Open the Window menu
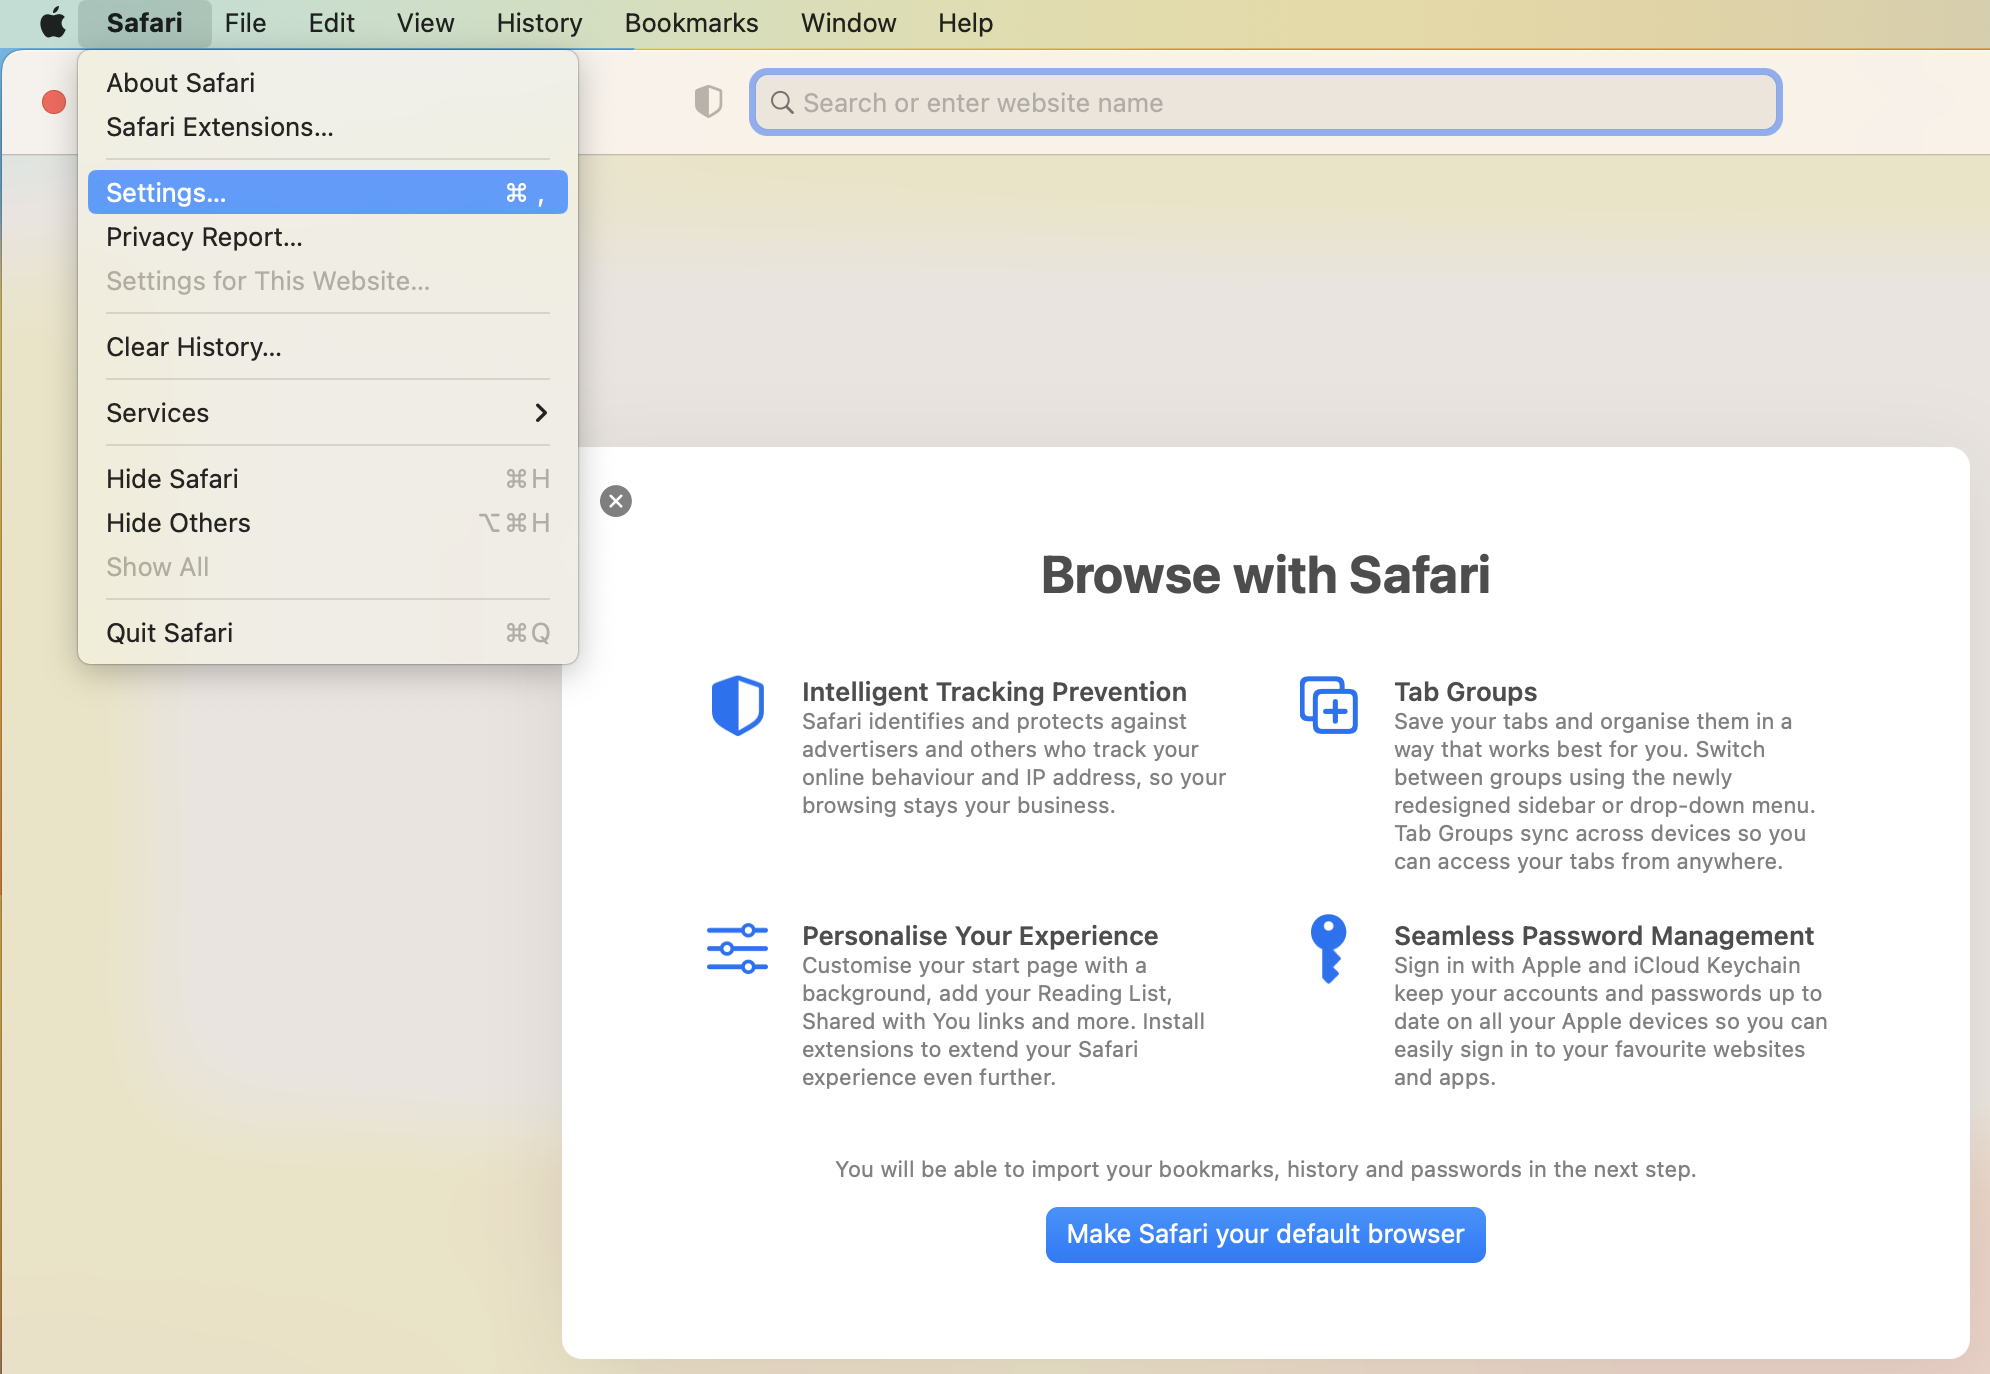 tap(849, 23)
